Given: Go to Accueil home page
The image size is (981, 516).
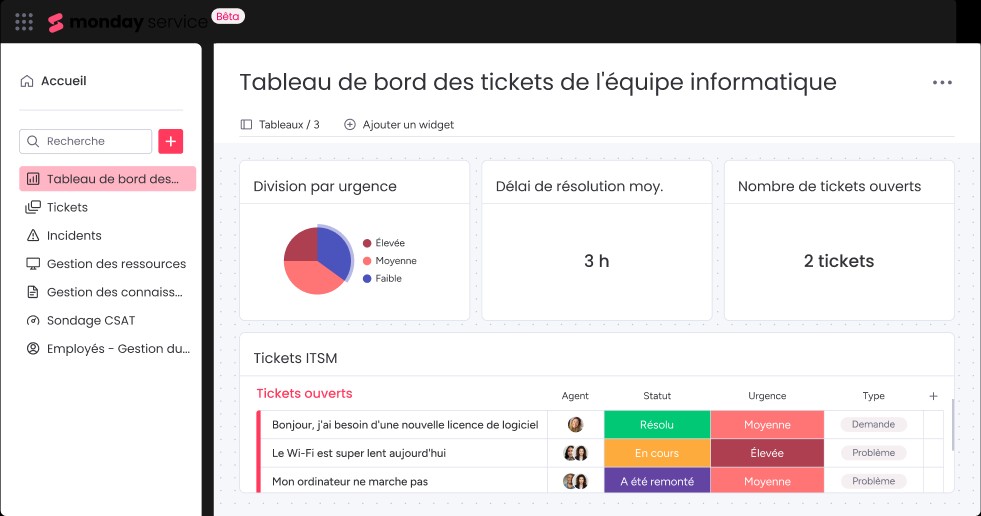Looking at the screenshot, I should (x=63, y=81).
